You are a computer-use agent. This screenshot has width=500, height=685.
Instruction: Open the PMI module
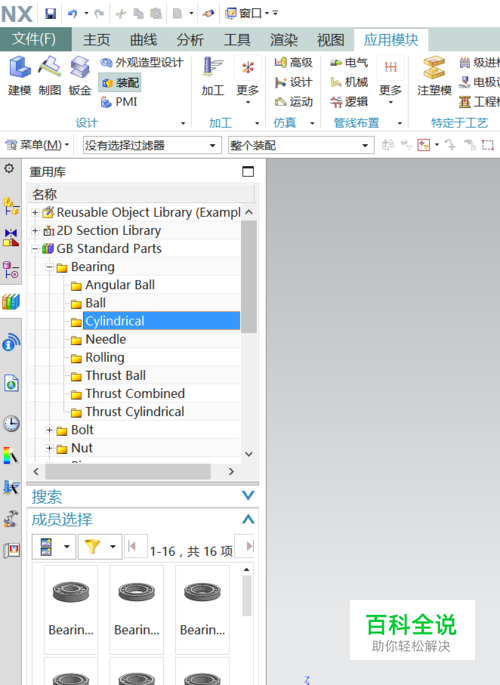pyautogui.click(x=119, y=102)
